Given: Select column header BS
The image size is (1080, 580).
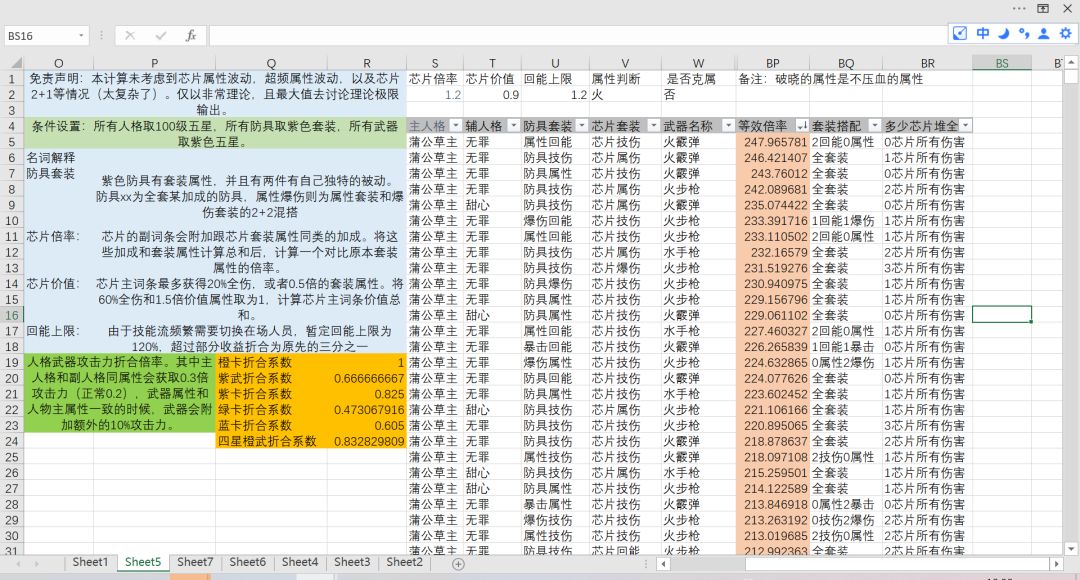Looking at the screenshot, I should coord(1001,63).
